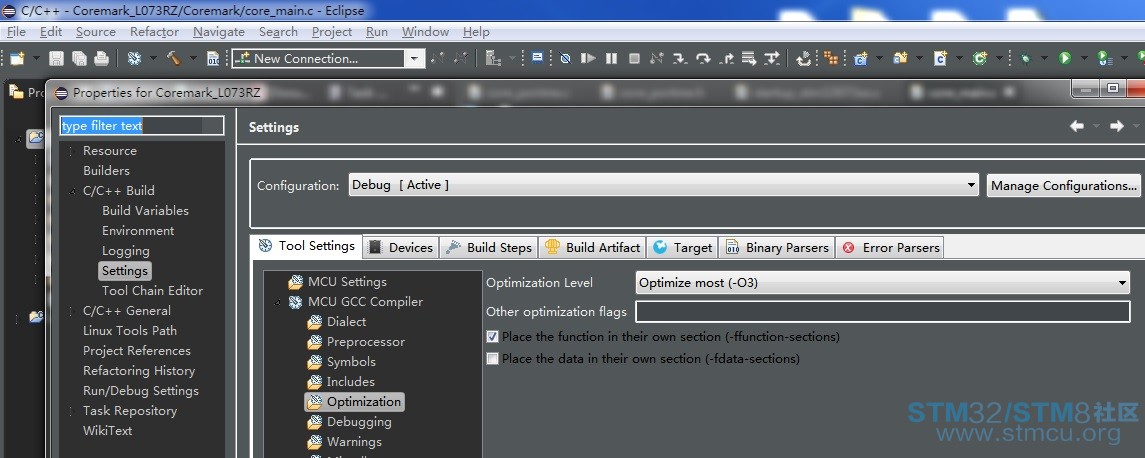Click the Debug bug icon

click(x=1026, y=58)
